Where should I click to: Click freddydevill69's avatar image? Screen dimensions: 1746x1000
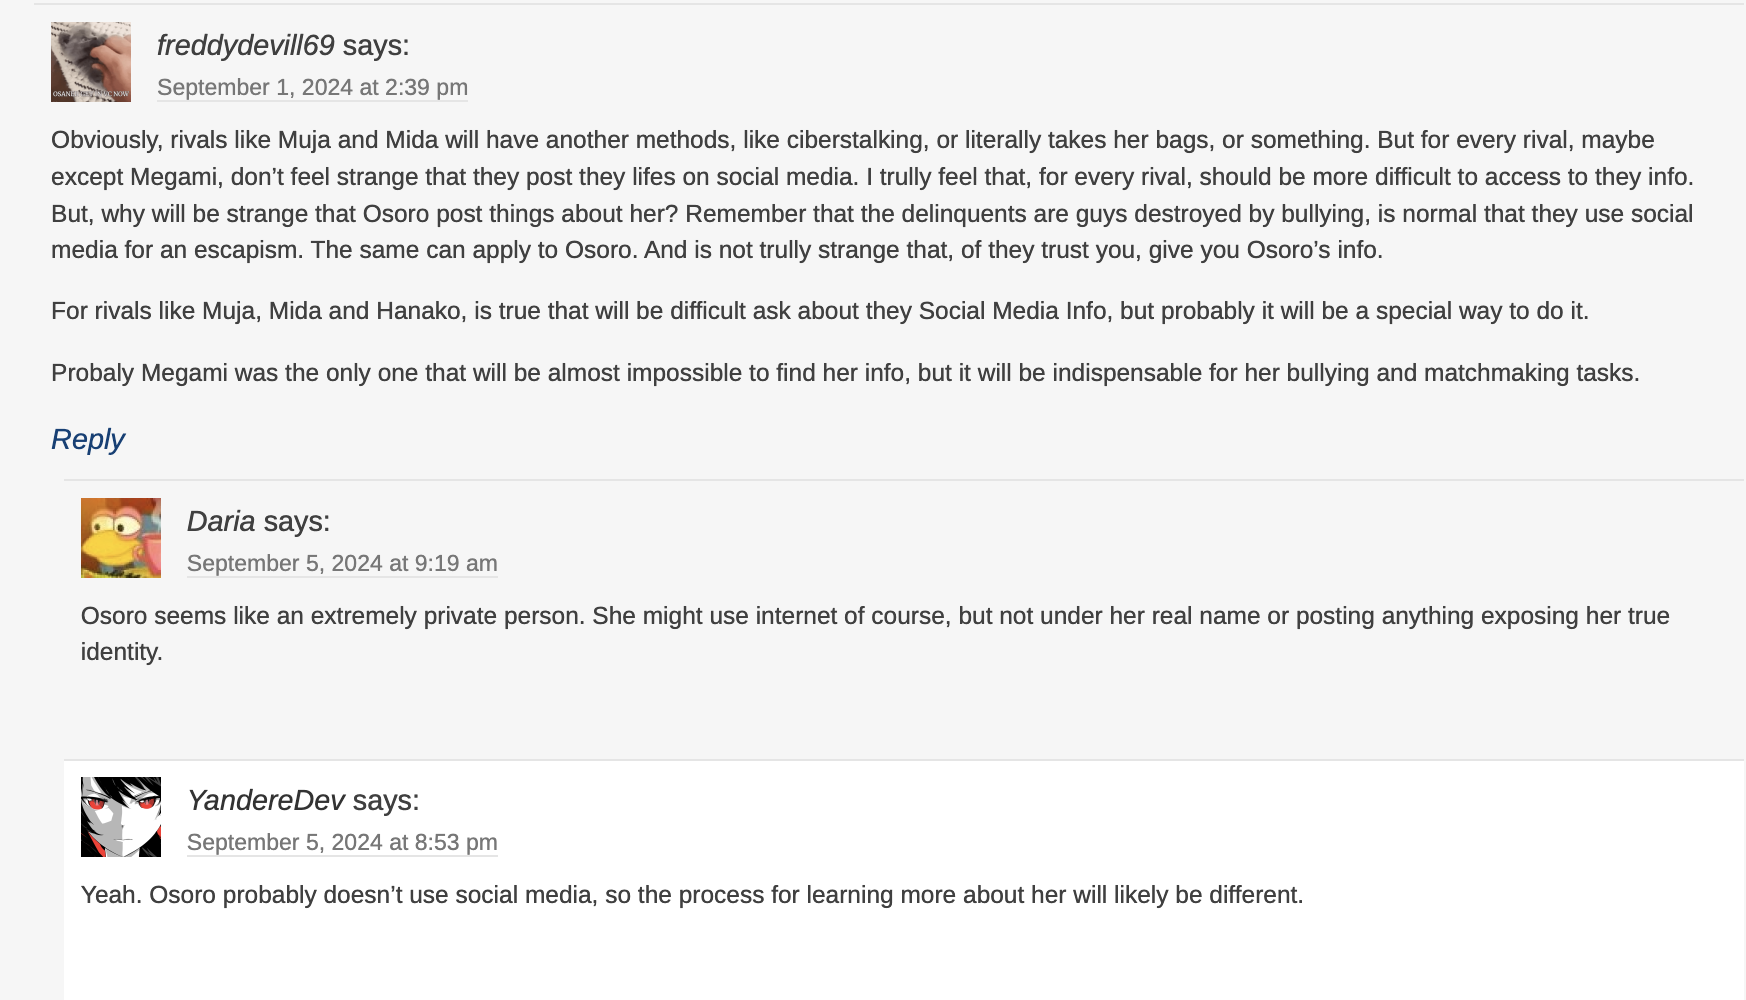click(x=91, y=62)
